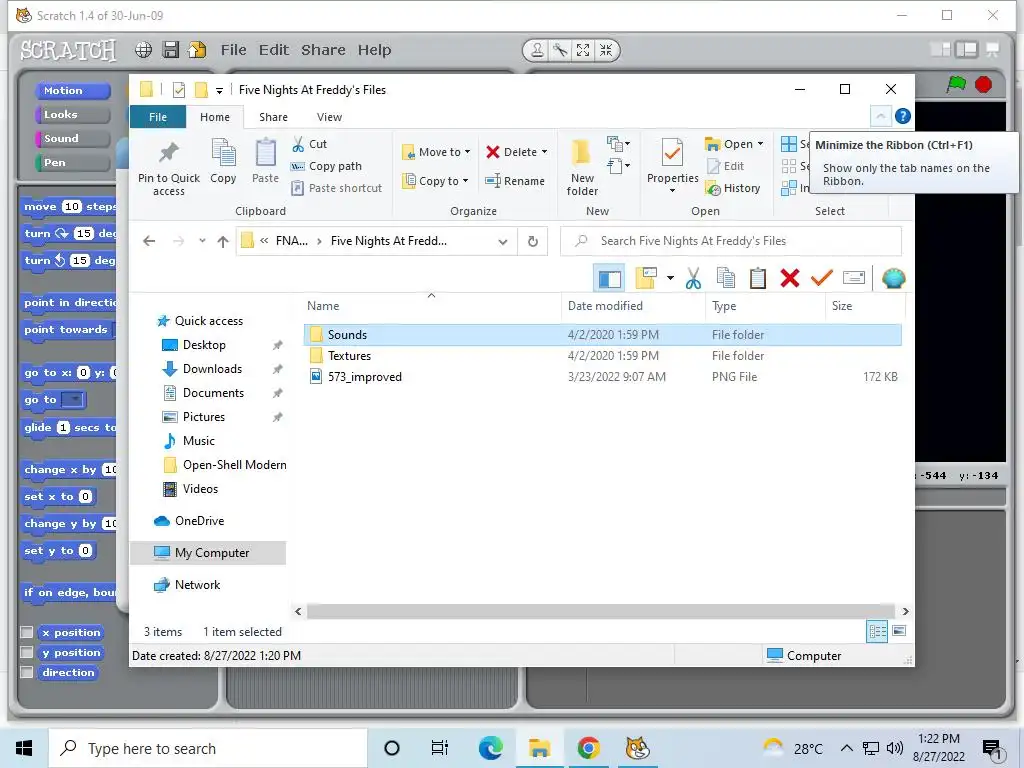1024x768 pixels.
Task: Click the Explorer help question mark icon
Action: click(903, 116)
